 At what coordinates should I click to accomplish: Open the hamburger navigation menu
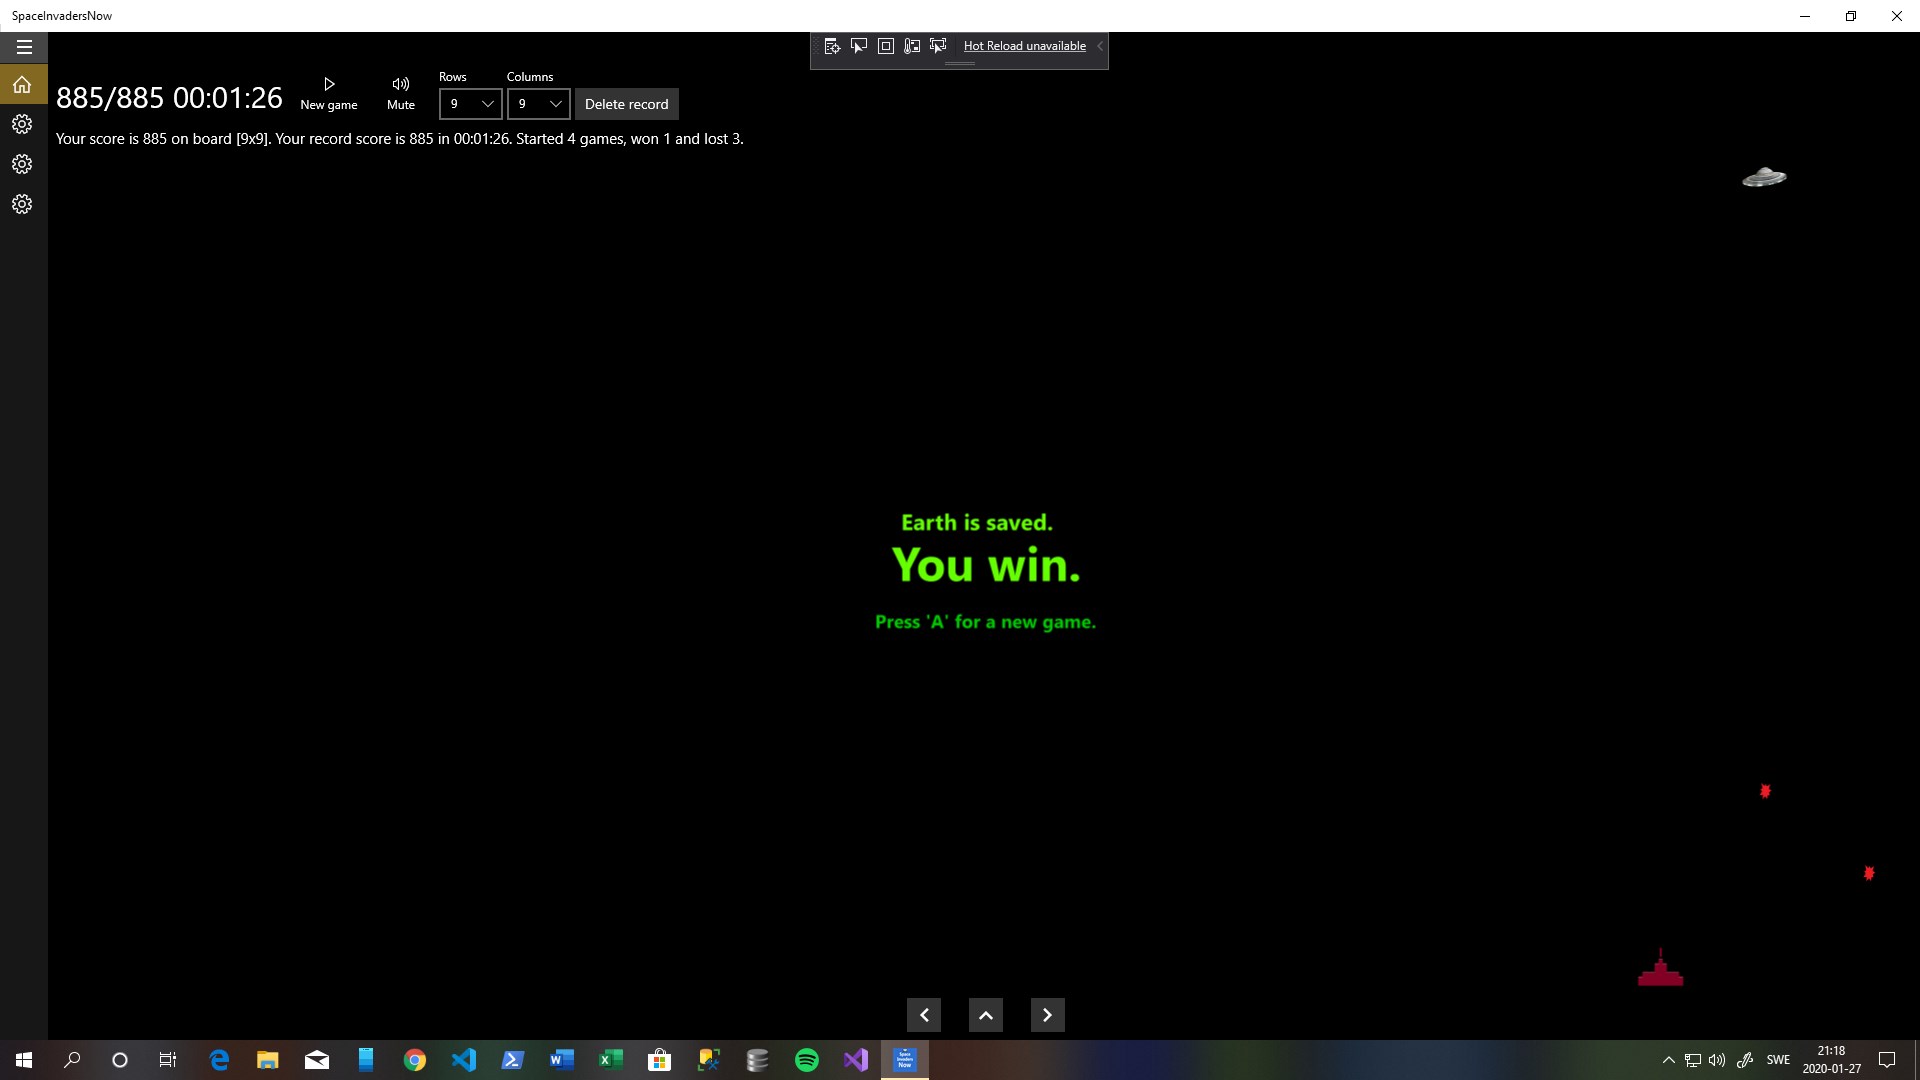coord(24,47)
